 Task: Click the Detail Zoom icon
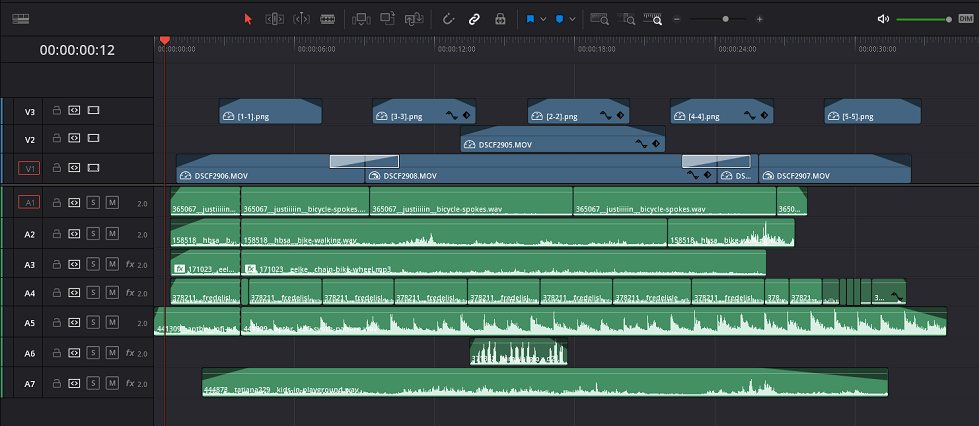click(x=626, y=19)
